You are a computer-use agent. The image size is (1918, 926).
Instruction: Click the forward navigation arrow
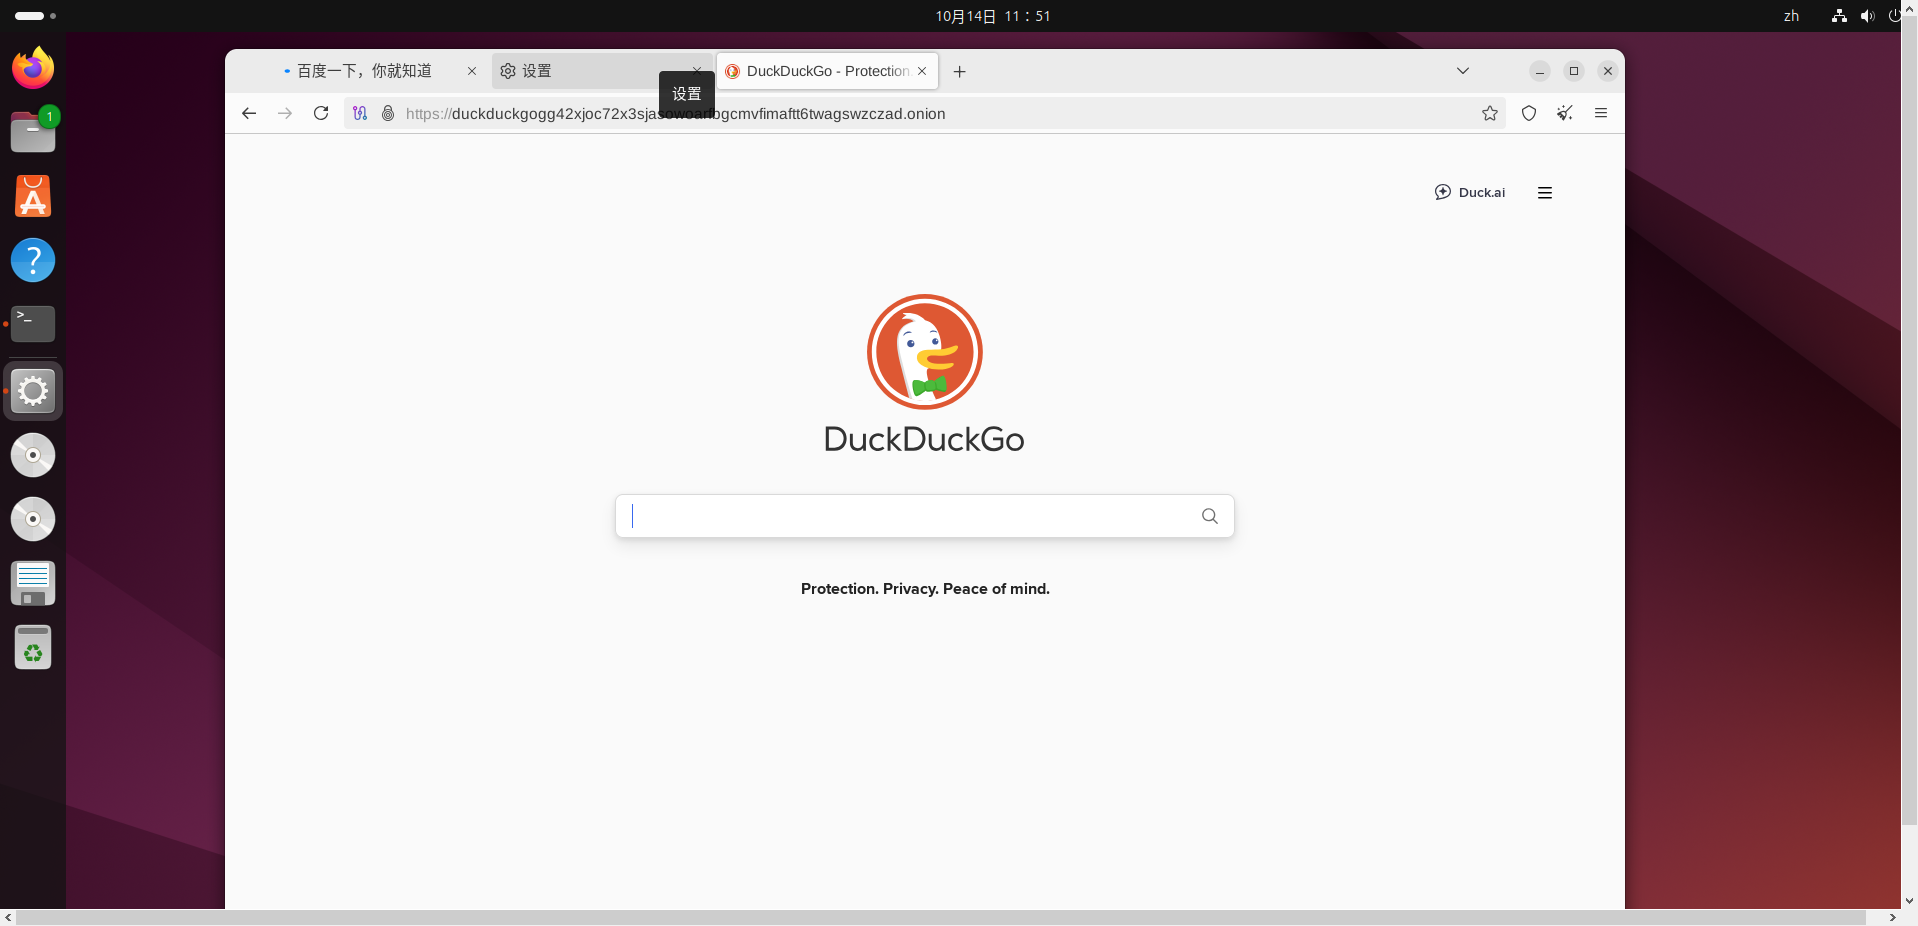285,113
